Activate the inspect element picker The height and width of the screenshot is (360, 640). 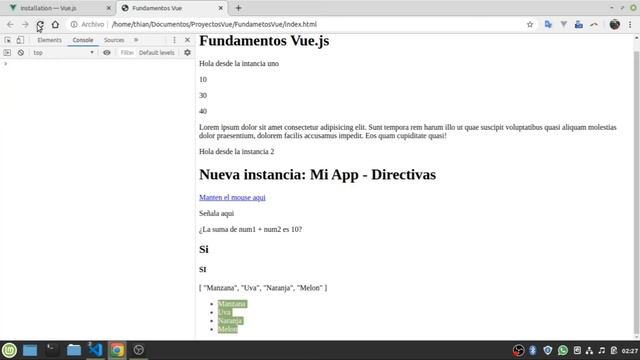coord(8,40)
